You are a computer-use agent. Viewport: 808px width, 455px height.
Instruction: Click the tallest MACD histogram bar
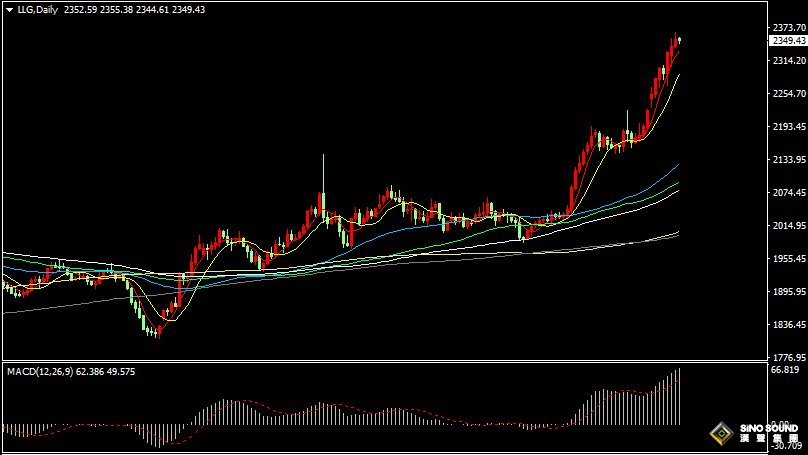679,396
